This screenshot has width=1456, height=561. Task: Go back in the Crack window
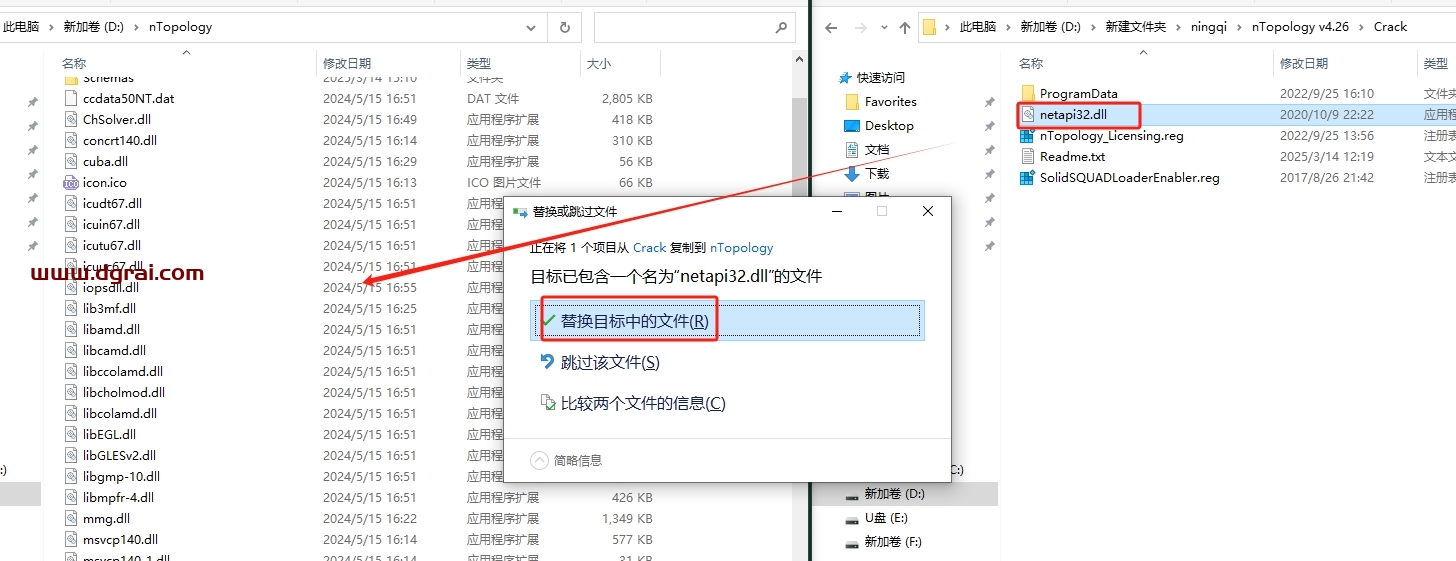[x=831, y=27]
